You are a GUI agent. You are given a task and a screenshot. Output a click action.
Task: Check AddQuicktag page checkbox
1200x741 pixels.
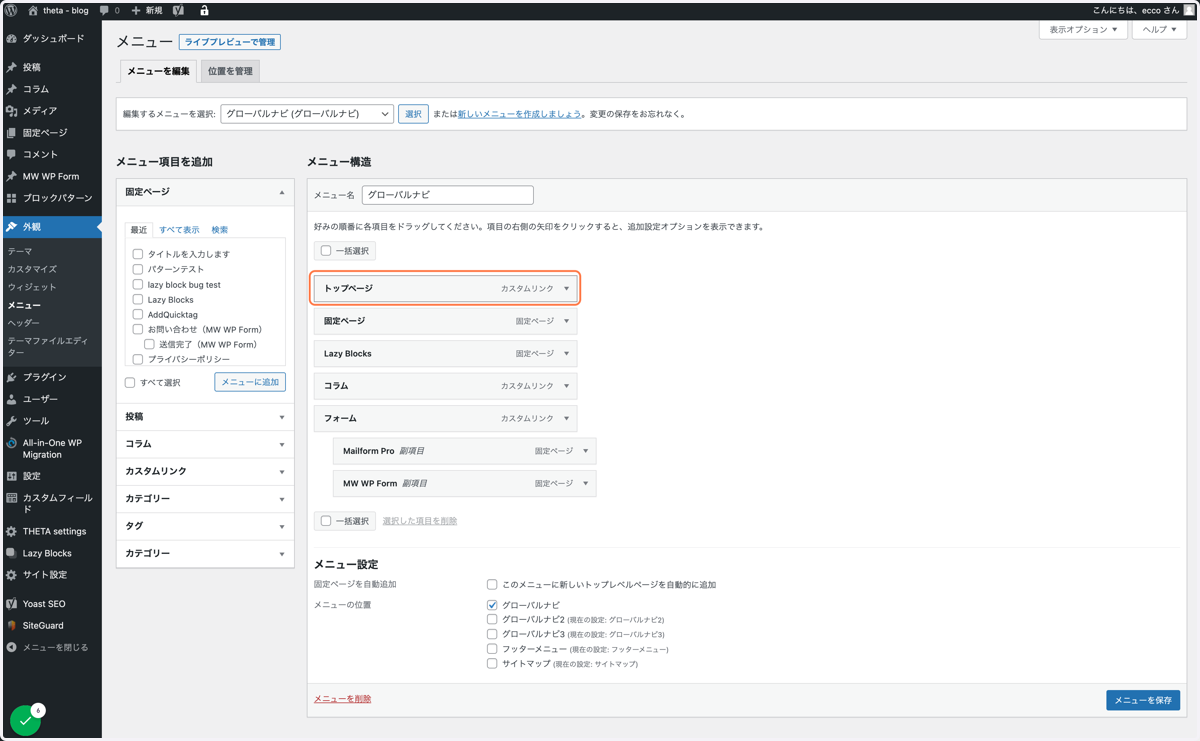(x=138, y=314)
